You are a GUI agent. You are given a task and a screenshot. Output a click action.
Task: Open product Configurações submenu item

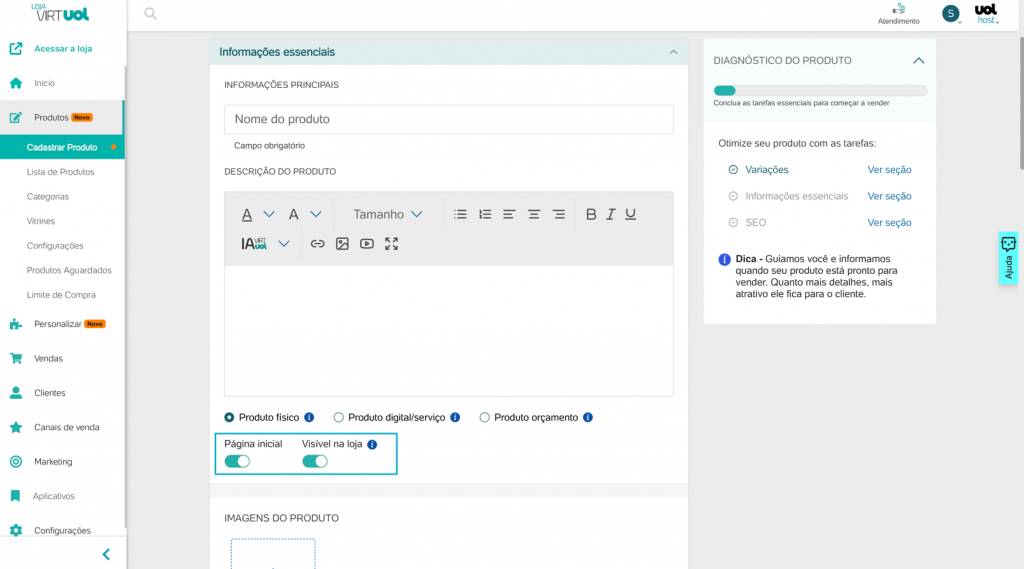55,246
